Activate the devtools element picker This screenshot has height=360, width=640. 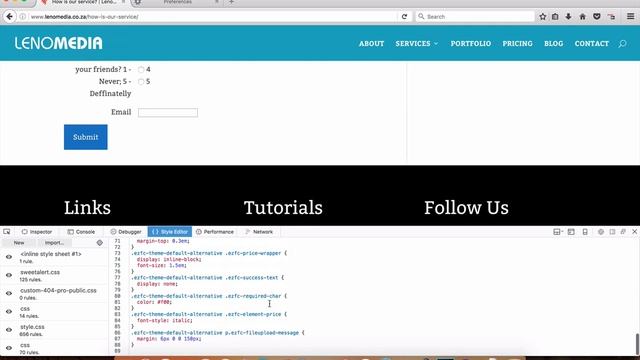(x=7, y=231)
